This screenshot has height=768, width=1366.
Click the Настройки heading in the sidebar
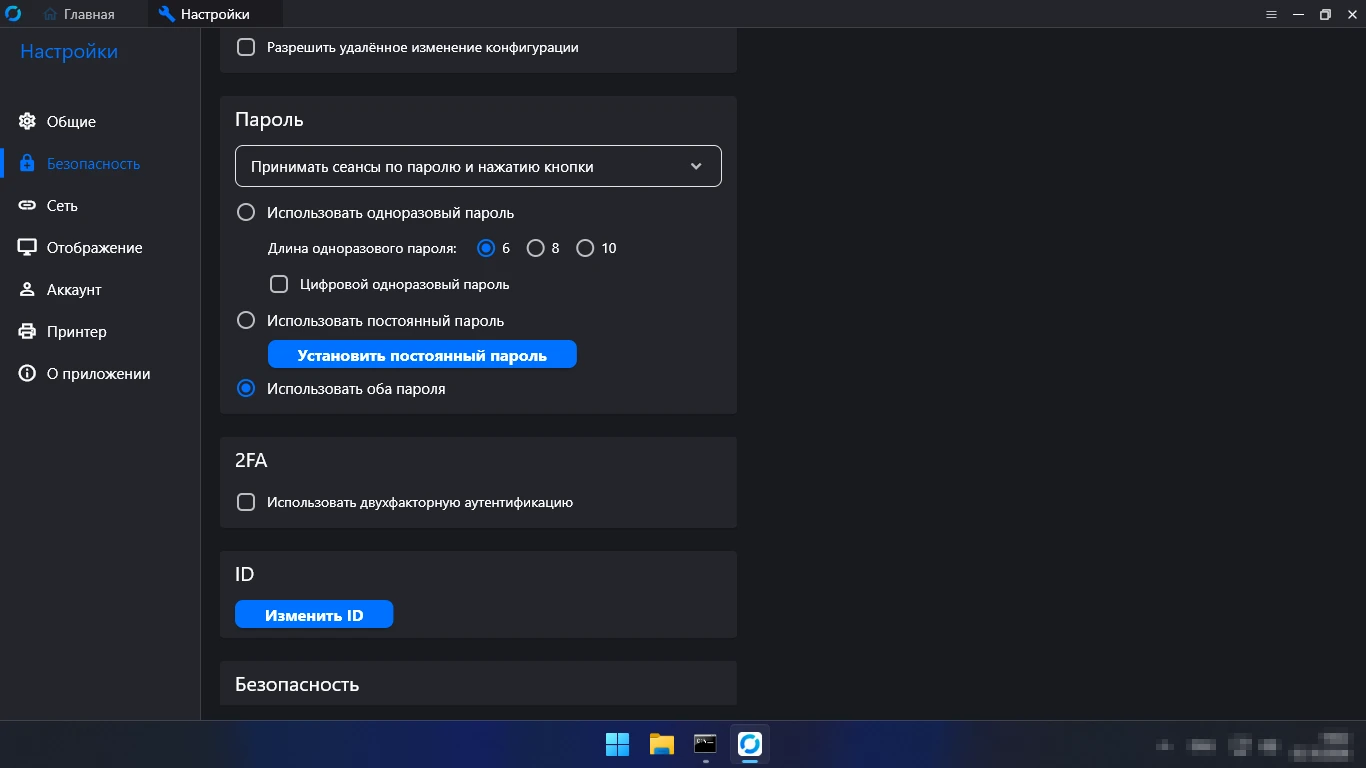point(69,52)
